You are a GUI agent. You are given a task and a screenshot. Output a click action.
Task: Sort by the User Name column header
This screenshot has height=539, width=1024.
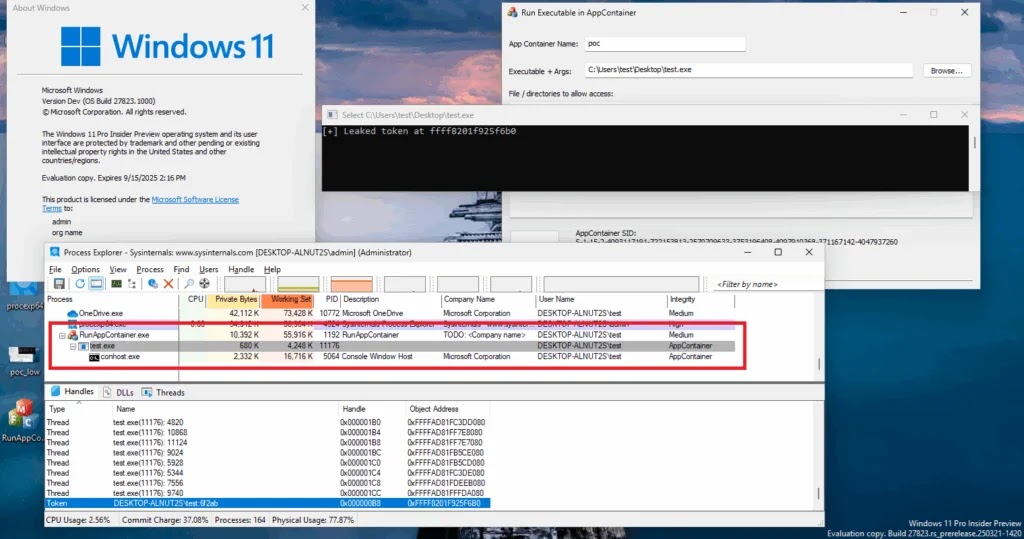600,299
